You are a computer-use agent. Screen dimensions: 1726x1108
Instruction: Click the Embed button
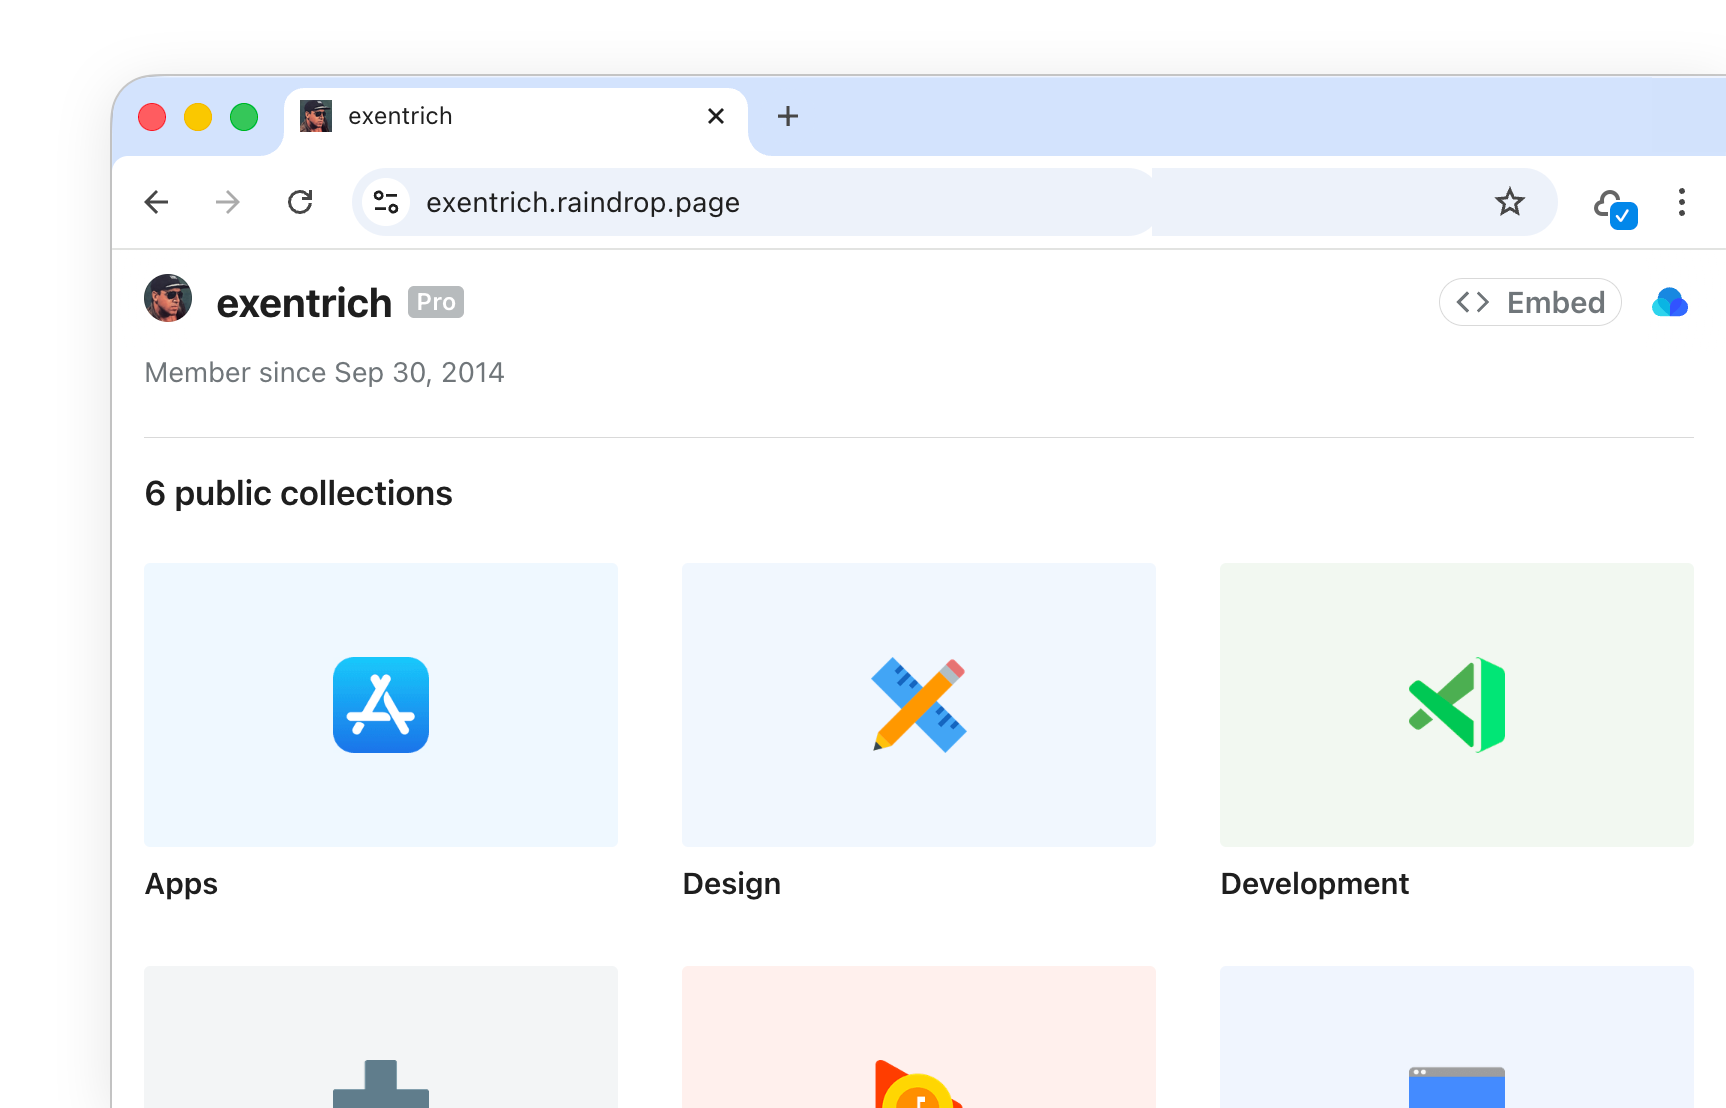tap(1530, 302)
